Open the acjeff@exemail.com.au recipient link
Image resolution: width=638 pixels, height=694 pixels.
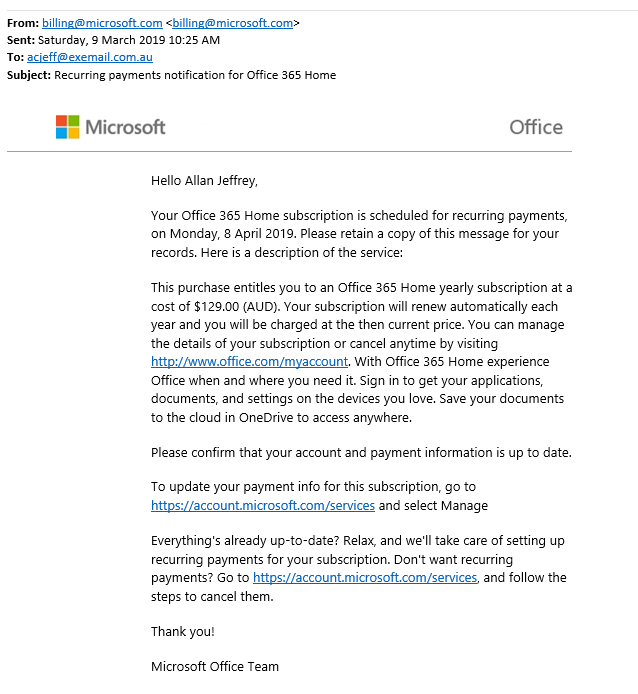click(x=89, y=57)
